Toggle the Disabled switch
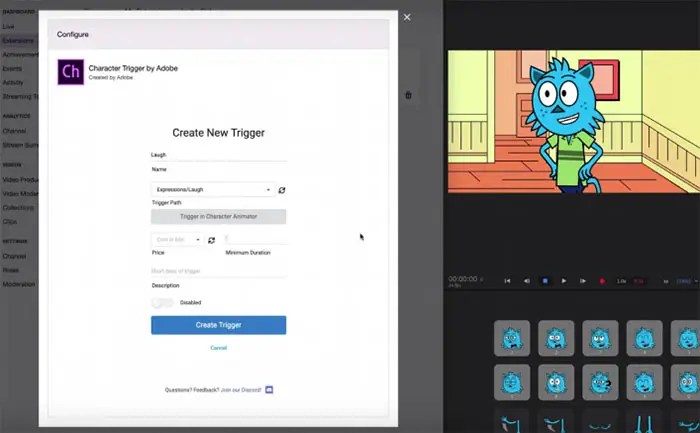Screen dimensions: 700x433 (162, 303)
